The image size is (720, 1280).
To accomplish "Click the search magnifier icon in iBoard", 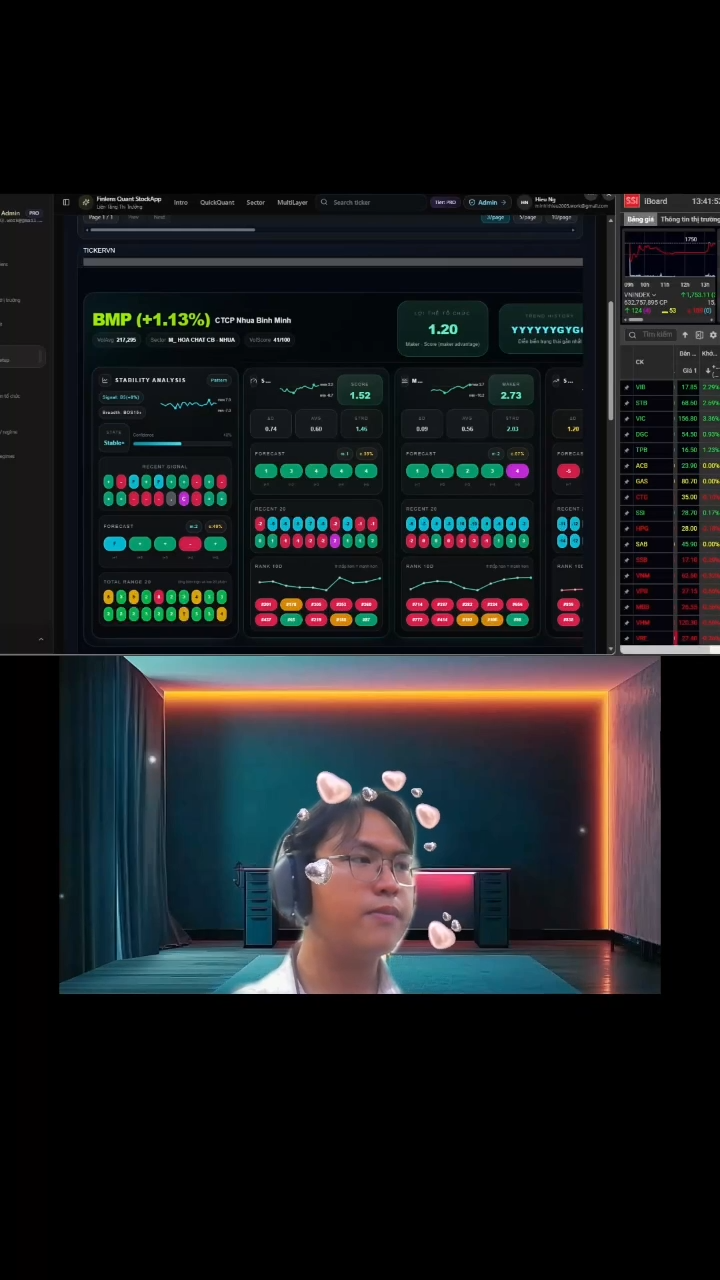I will (x=632, y=335).
